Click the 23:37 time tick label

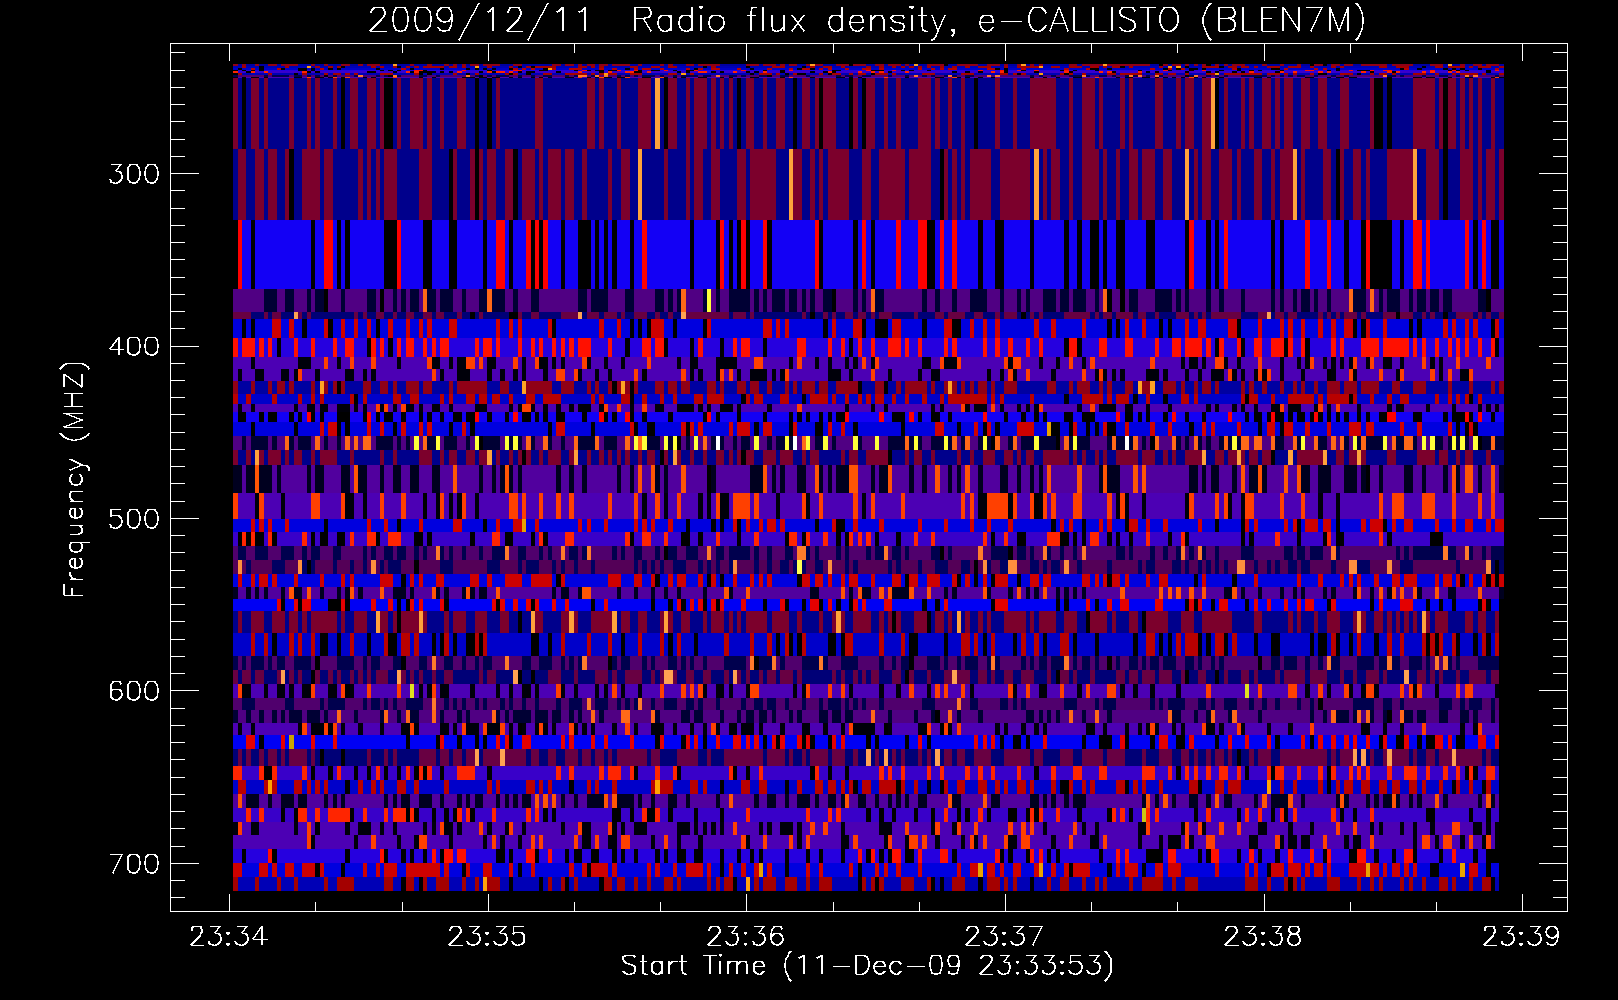[x=1004, y=937]
